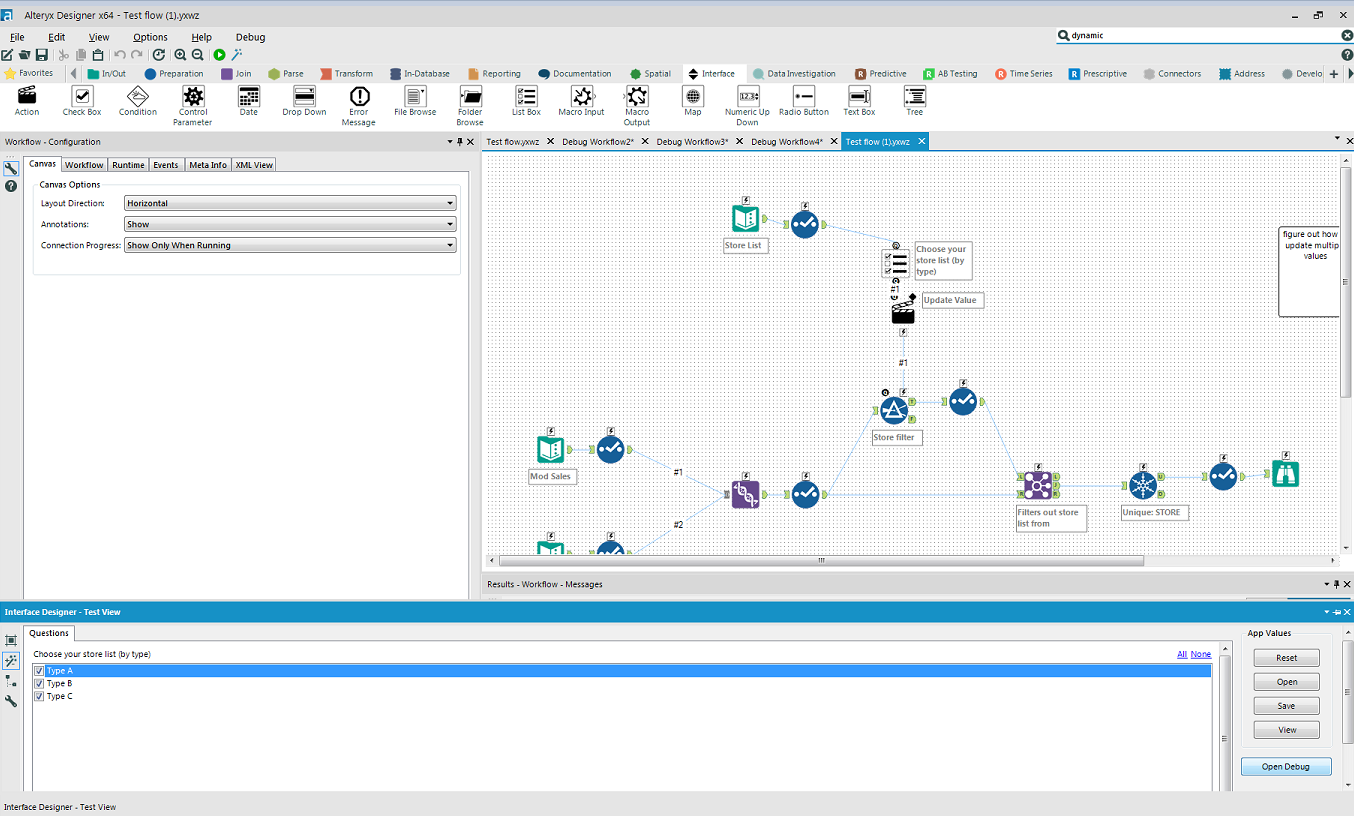This screenshot has width=1354, height=816.
Task: Open the Predictive tool category
Action: pos(881,74)
